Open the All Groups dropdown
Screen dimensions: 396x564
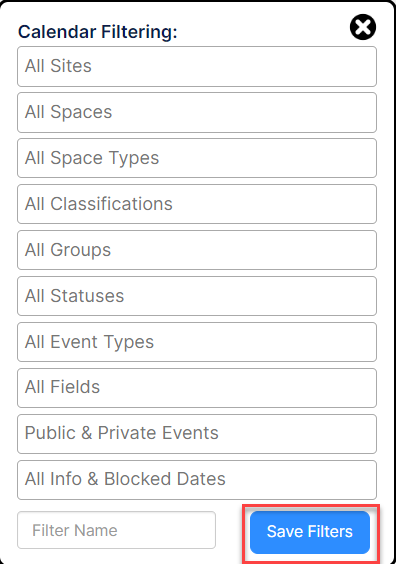coord(197,250)
